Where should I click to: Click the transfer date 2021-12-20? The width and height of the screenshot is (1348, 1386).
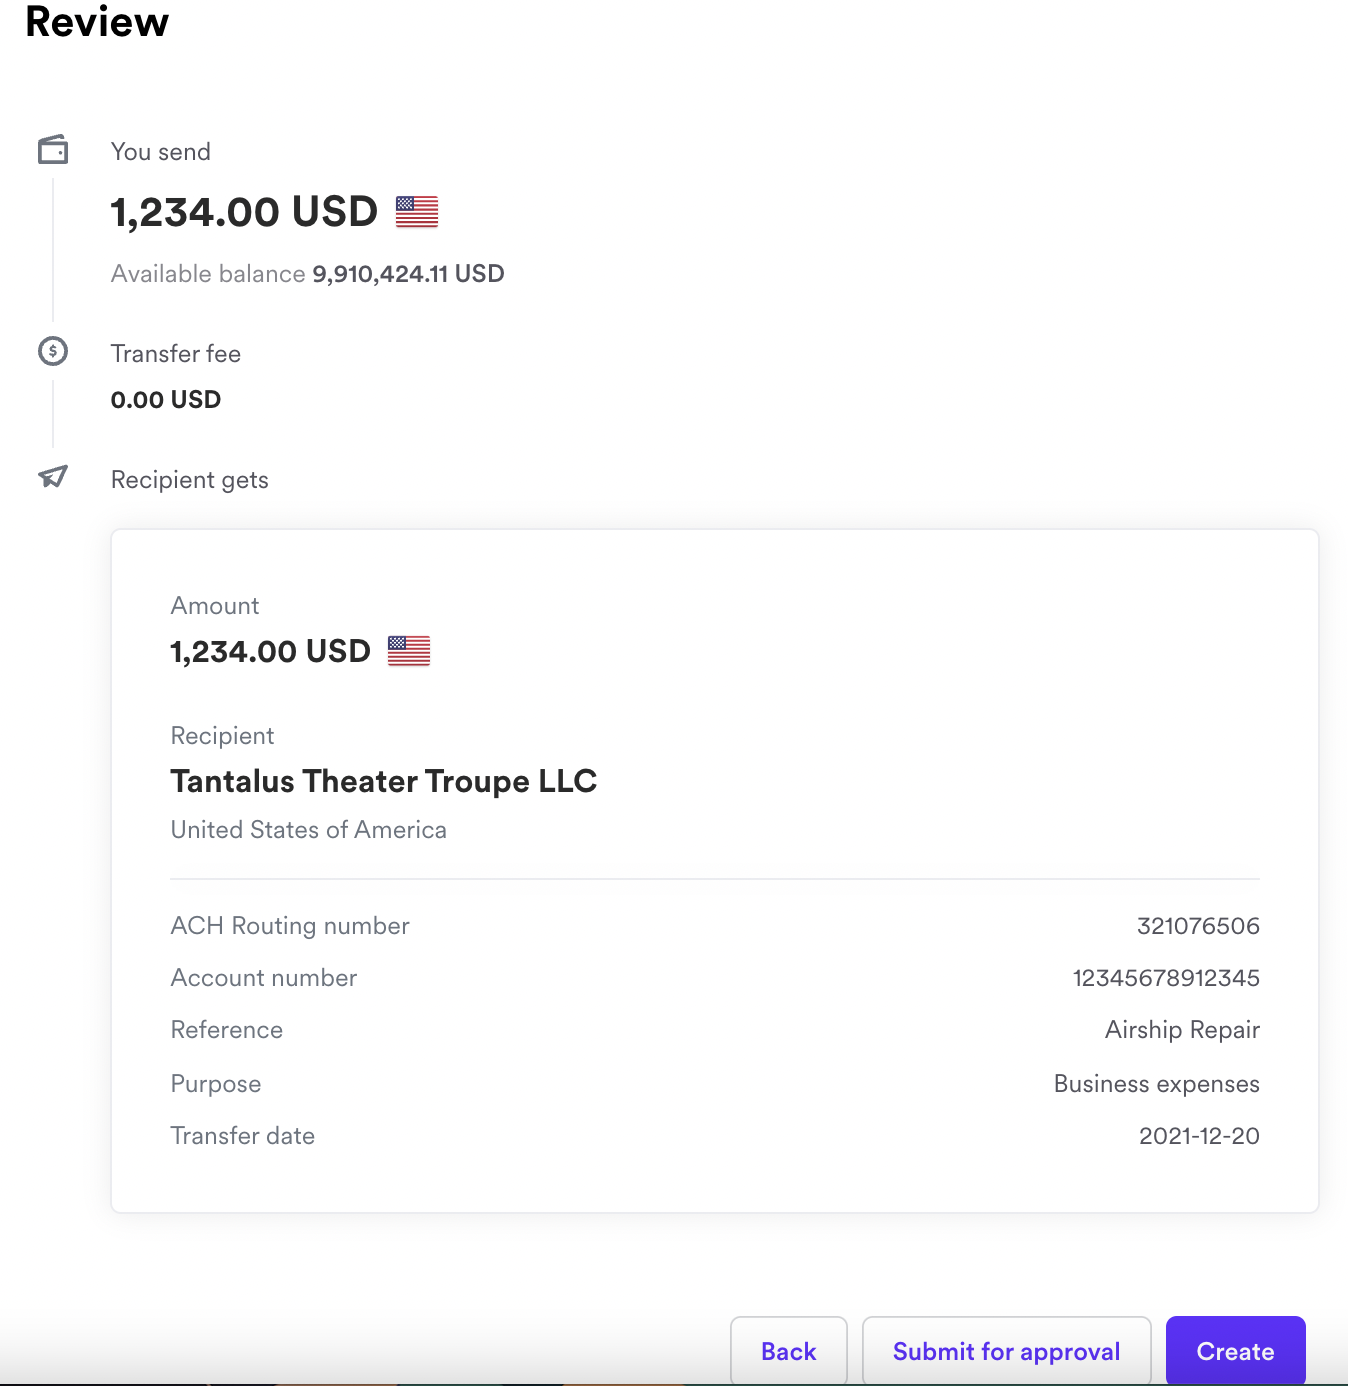click(1199, 1136)
